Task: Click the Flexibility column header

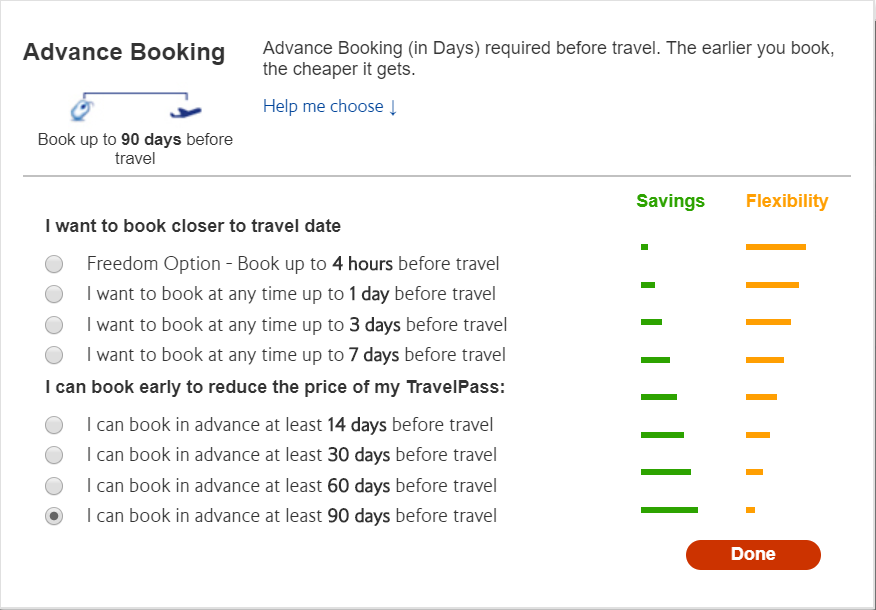Action: tap(787, 201)
